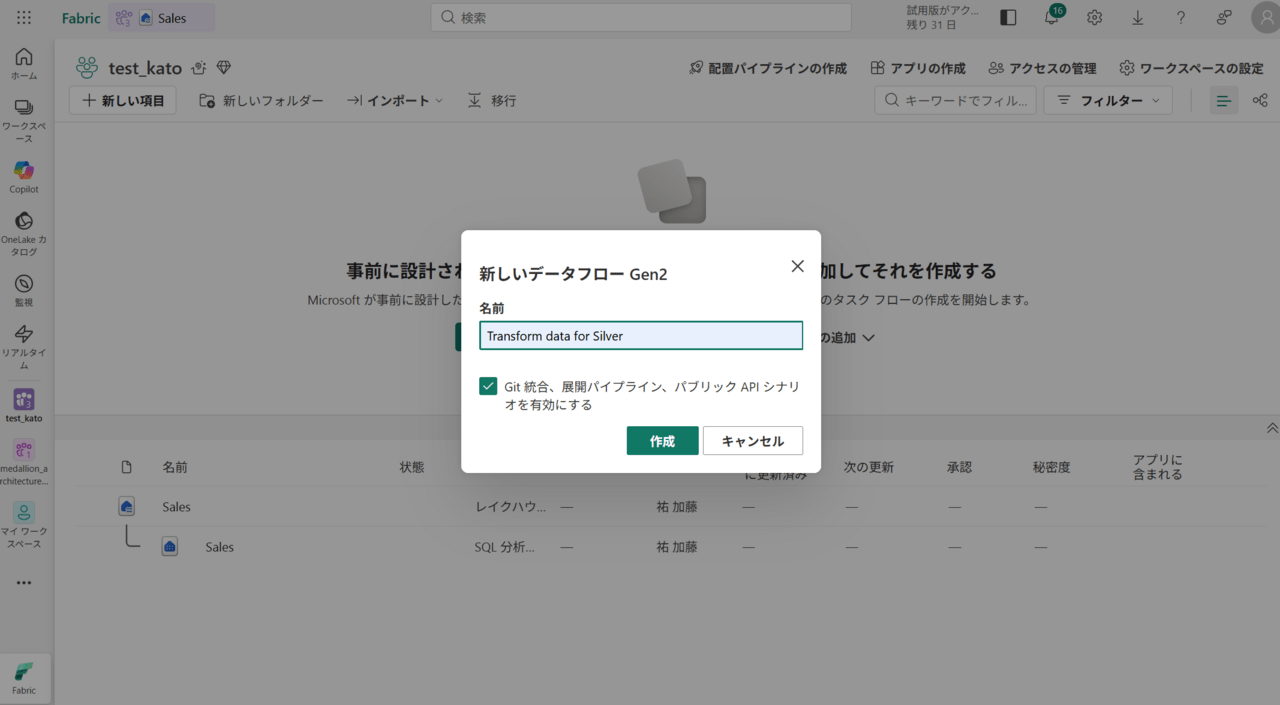The image size is (1280, 705).
Task: Collapse the task flow panel chevron
Action: click(x=1272, y=428)
